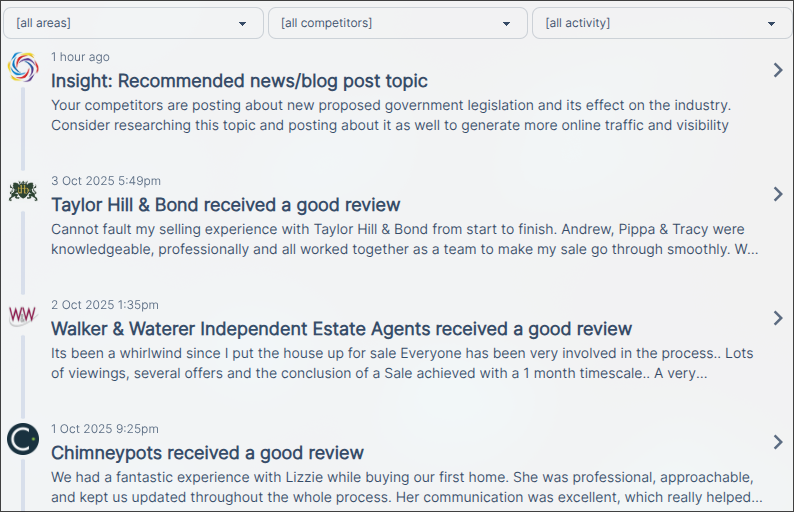Click the 3 Oct 2025 5:49pm timestamp

tap(106, 181)
